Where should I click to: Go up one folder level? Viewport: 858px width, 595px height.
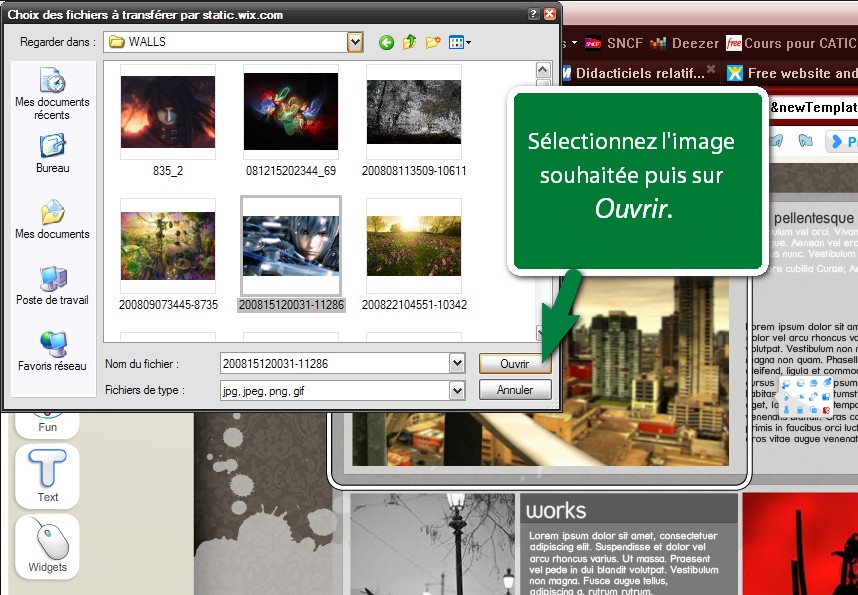tap(409, 42)
